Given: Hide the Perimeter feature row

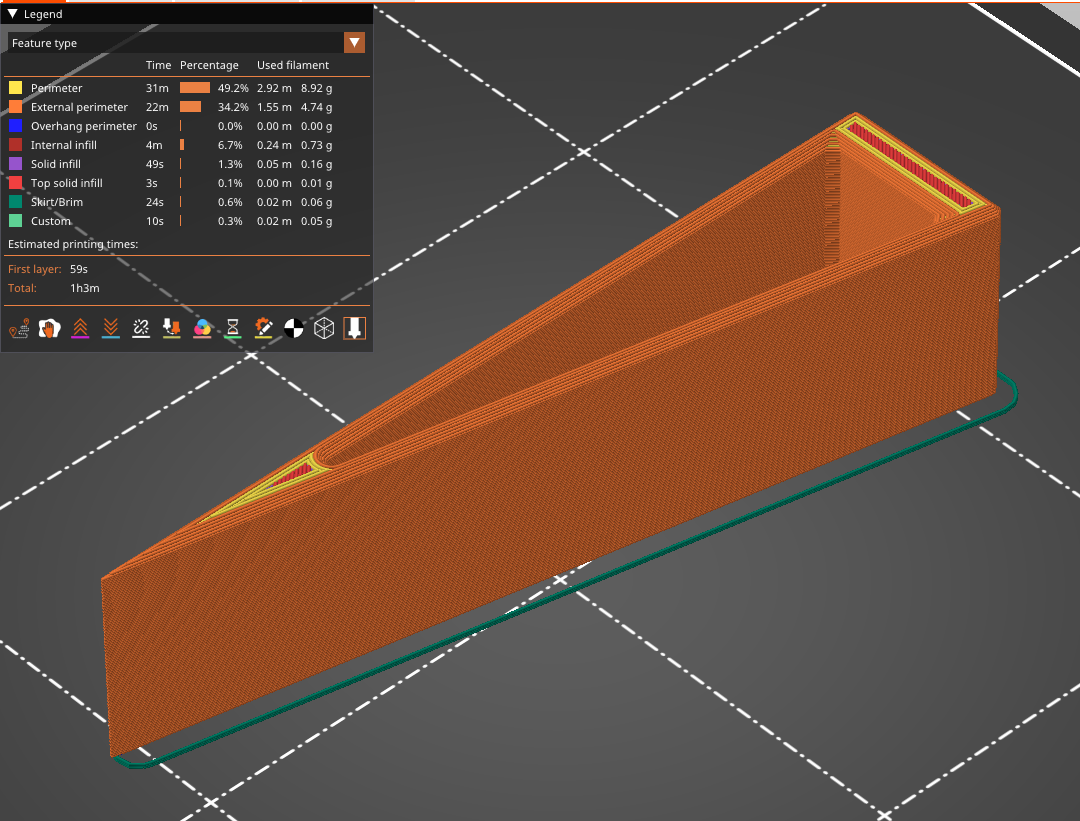Looking at the screenshot, I should point(187,88).
